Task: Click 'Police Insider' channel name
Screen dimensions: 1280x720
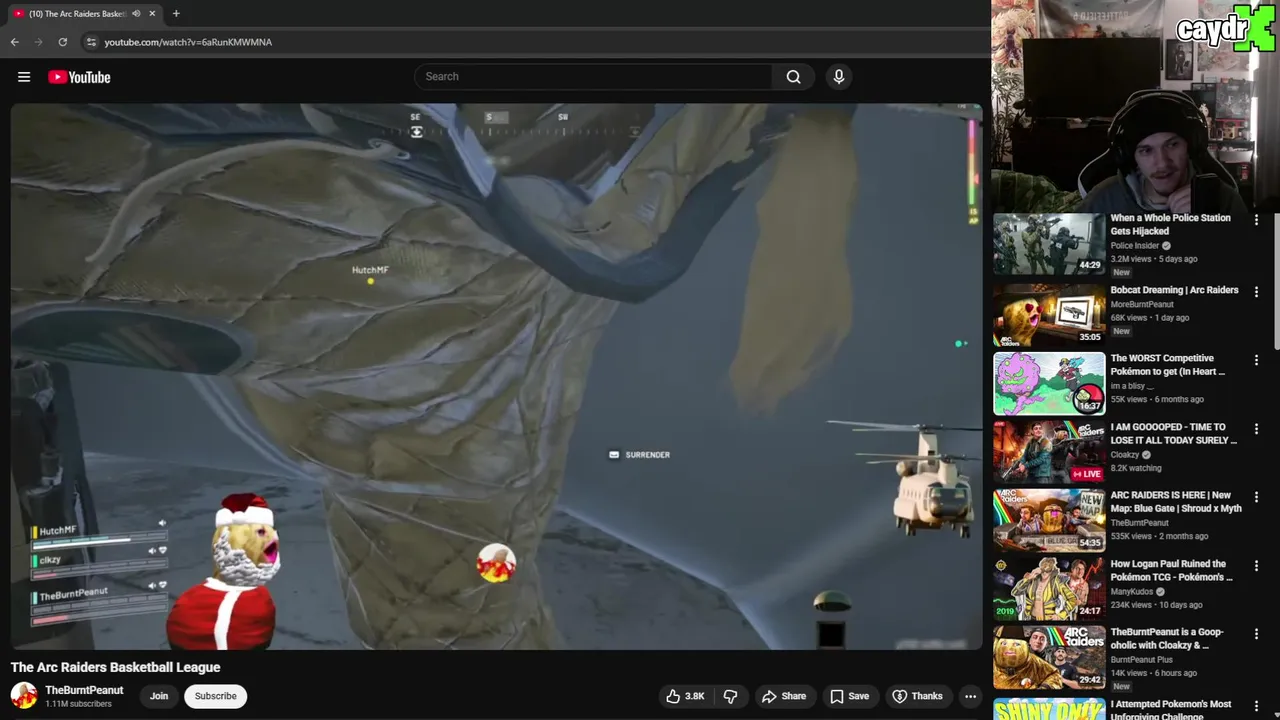Action: pyautogui.click(x=1135, y=245)
